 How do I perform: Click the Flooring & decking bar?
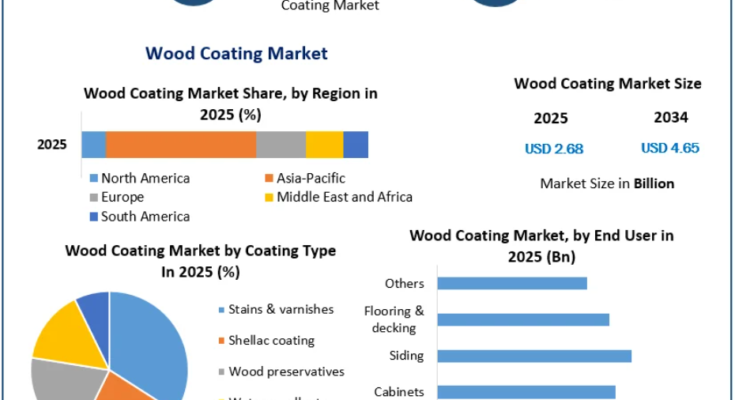(524, 320)
